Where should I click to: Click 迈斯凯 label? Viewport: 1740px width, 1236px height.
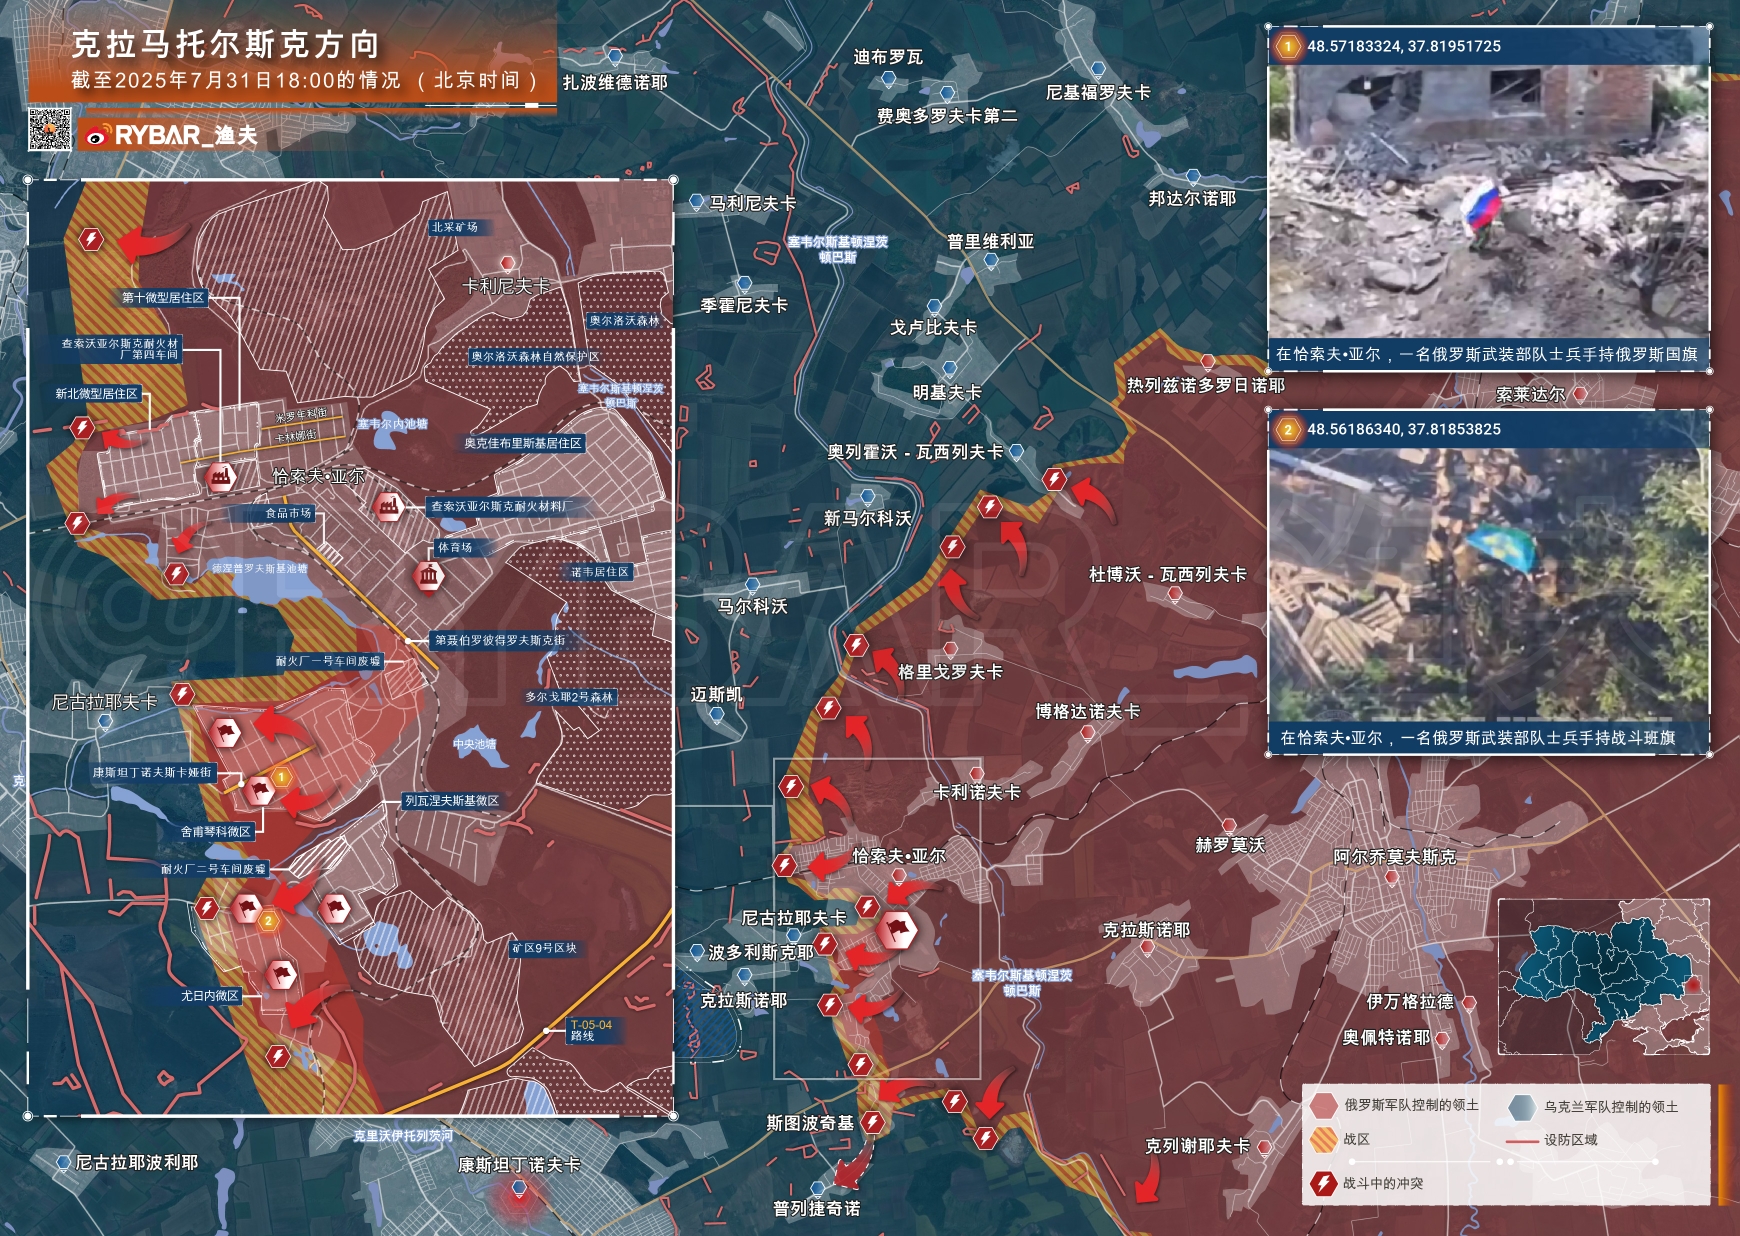[716, 694]
